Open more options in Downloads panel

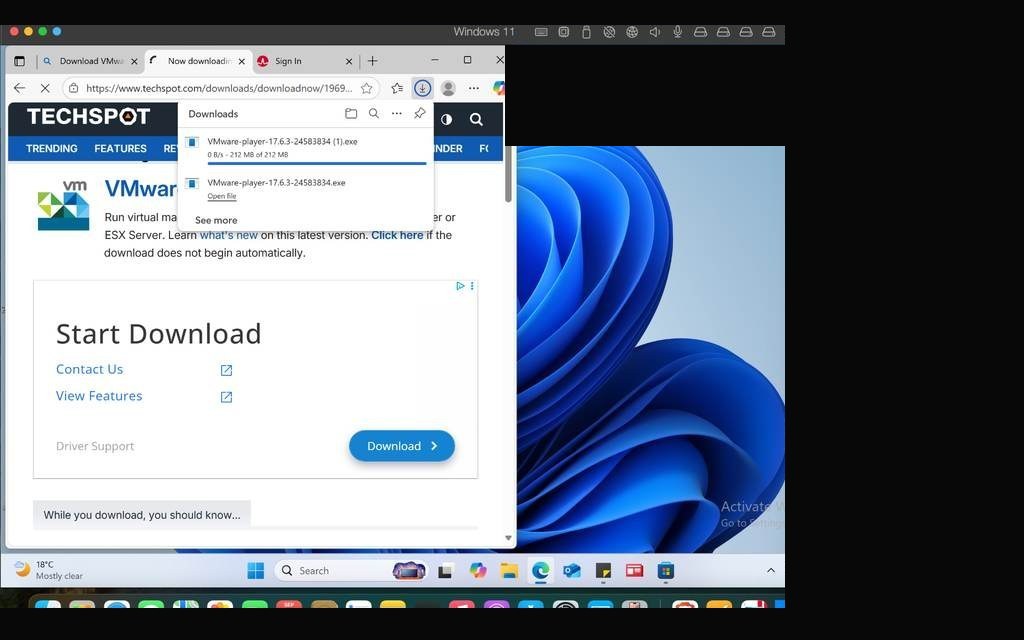click(x=396, y=114)
